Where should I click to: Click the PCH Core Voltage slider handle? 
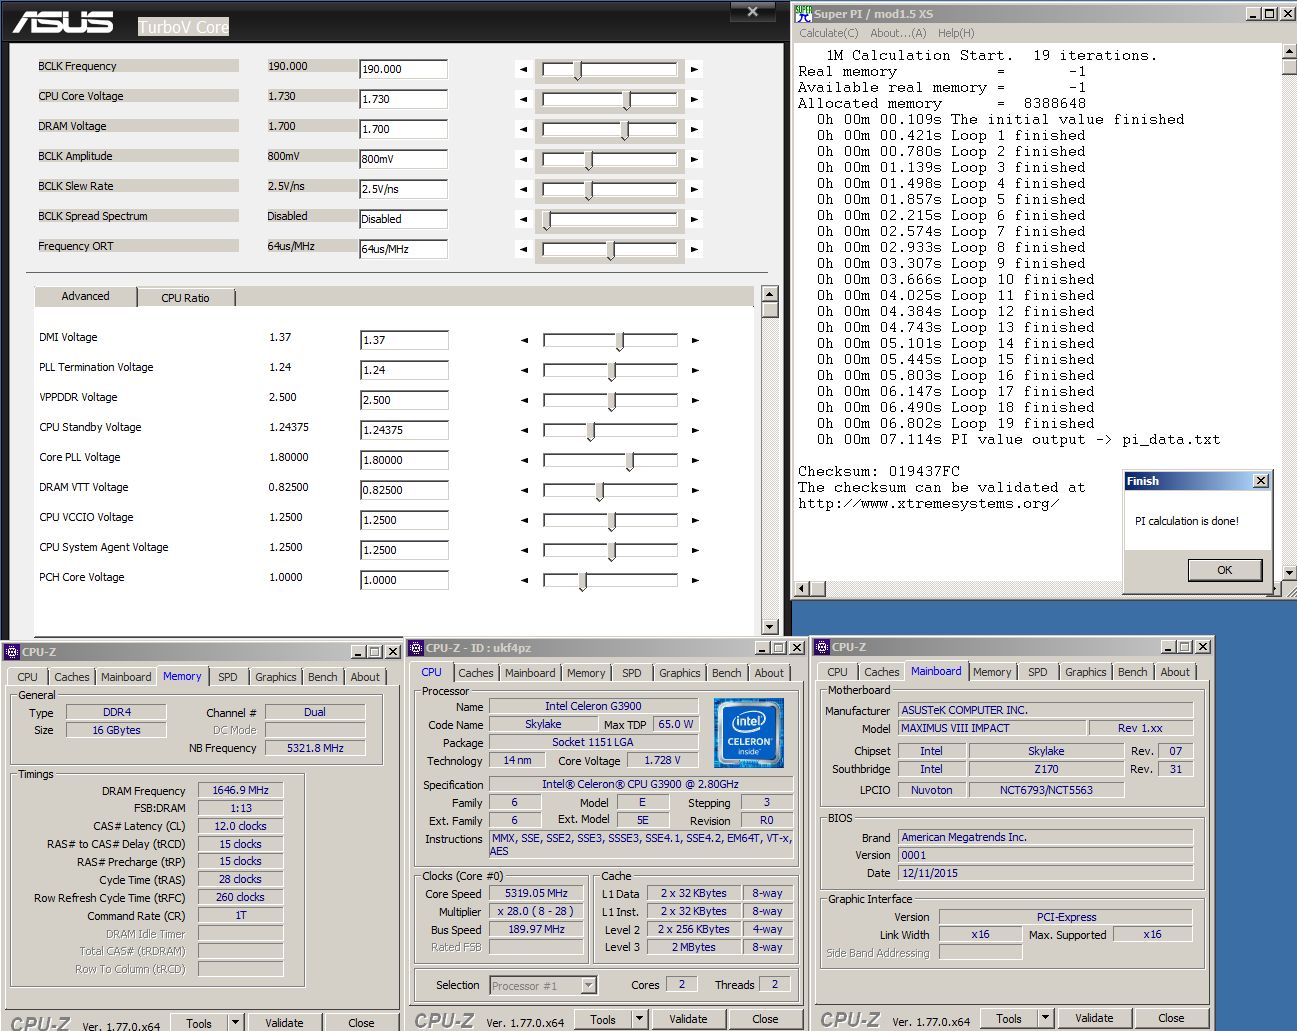(x=583, y=581)
